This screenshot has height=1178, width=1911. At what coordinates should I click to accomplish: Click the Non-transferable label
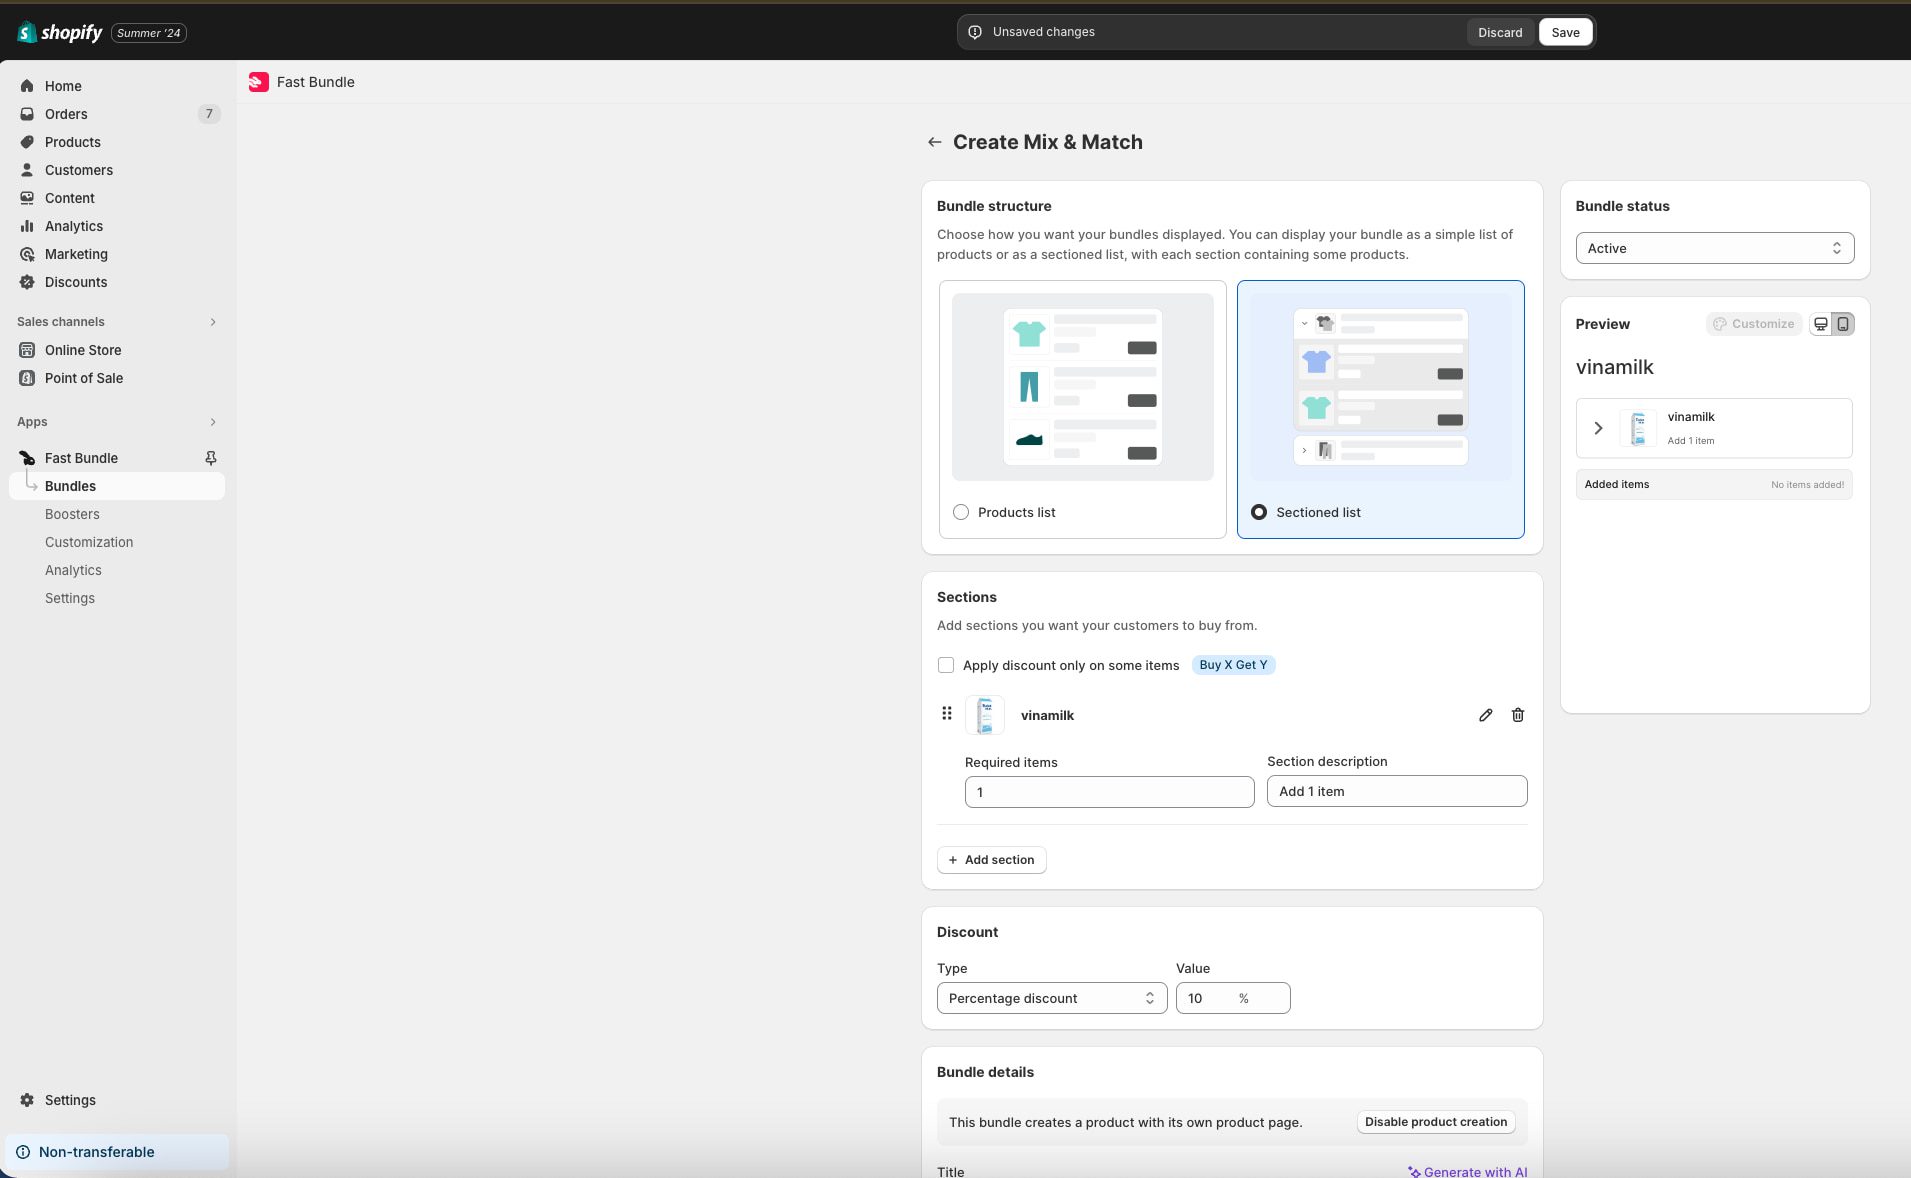tap(97, 1152)
